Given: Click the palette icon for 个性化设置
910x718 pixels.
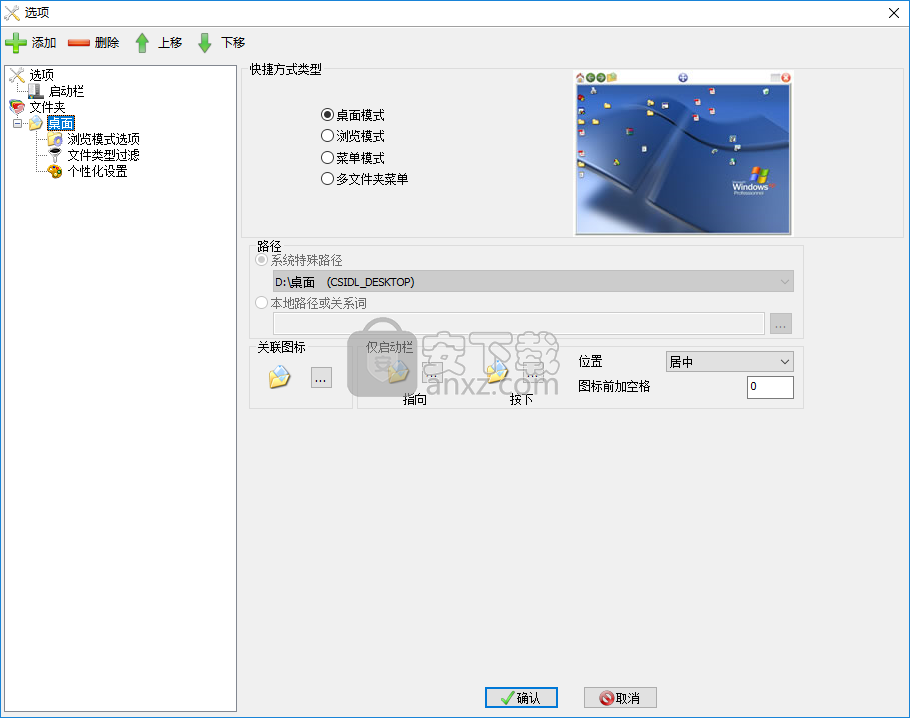Looking at the screenshot, I should click(55, 171).
